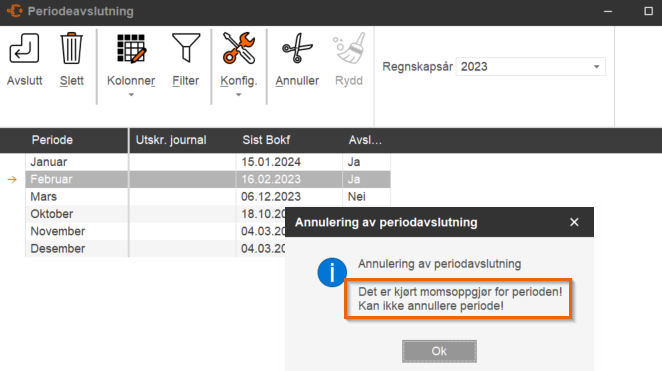Click the message Kan ikke annullere periode!
The width and height of the screenshot is (662, 371).
431,306
